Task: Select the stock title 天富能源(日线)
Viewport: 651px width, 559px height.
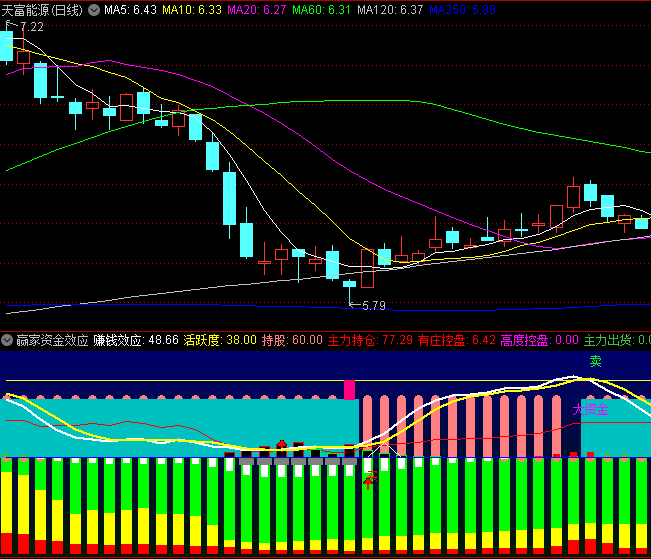Action: click(x=42, y=10)
